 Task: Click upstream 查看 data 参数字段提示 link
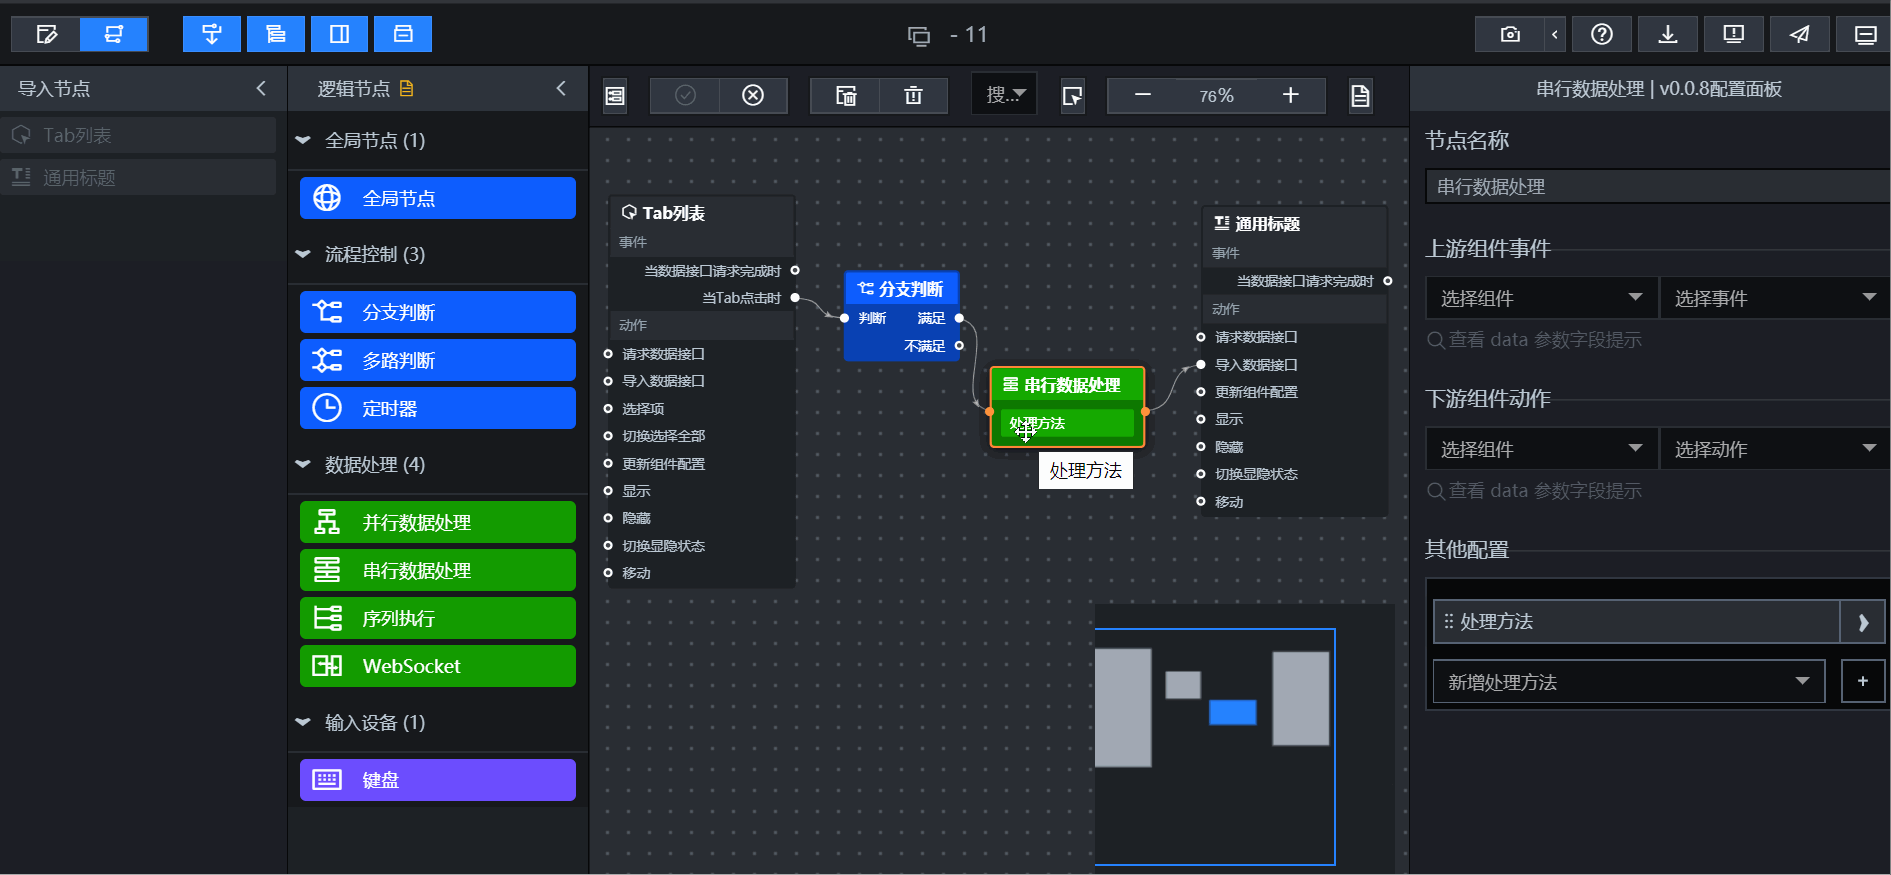[1534, 340]
